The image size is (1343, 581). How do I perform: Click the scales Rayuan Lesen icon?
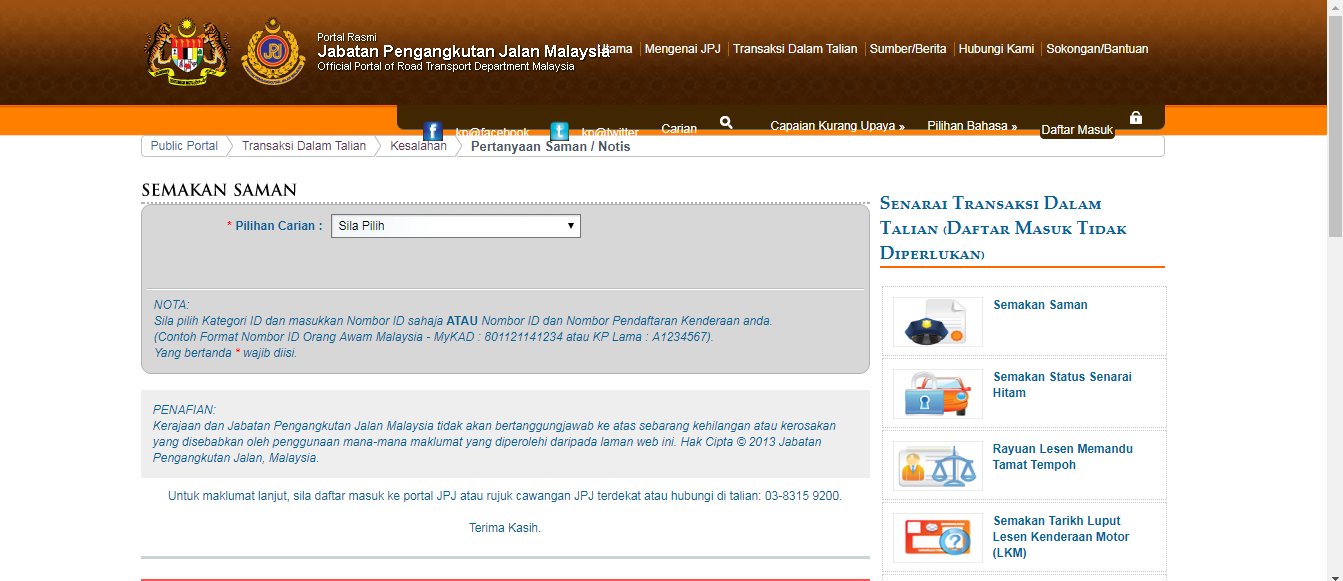(x=937, y=466)
